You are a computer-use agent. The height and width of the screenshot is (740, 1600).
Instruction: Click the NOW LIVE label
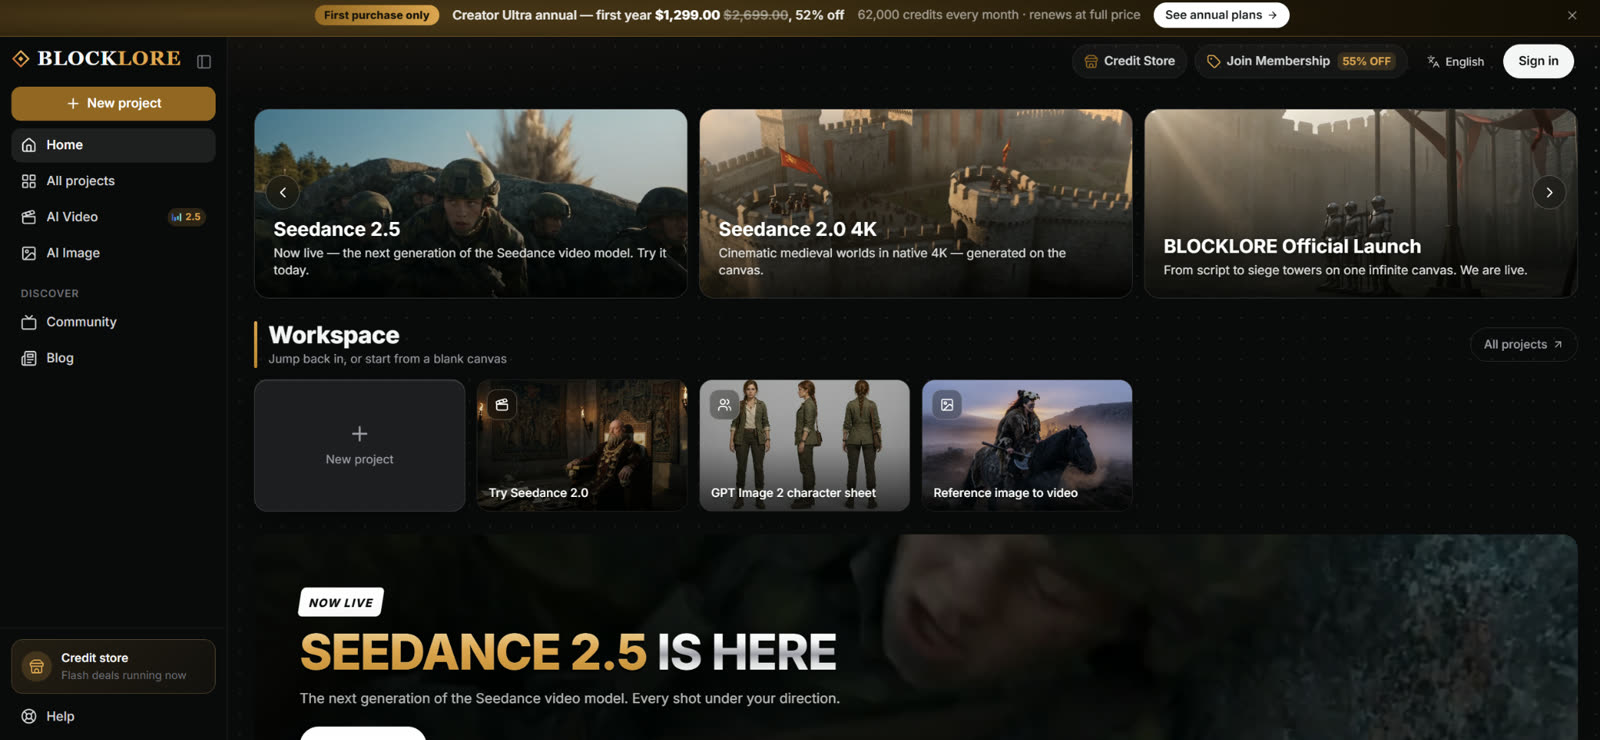click(x=341, y=602)
